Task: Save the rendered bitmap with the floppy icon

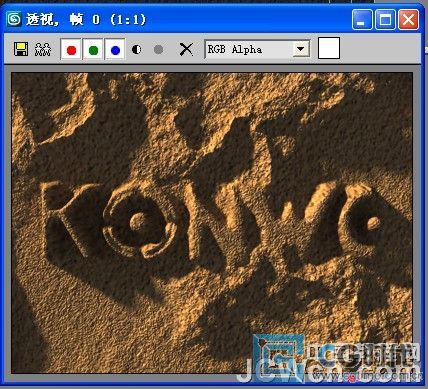Action: click(21, 49)
